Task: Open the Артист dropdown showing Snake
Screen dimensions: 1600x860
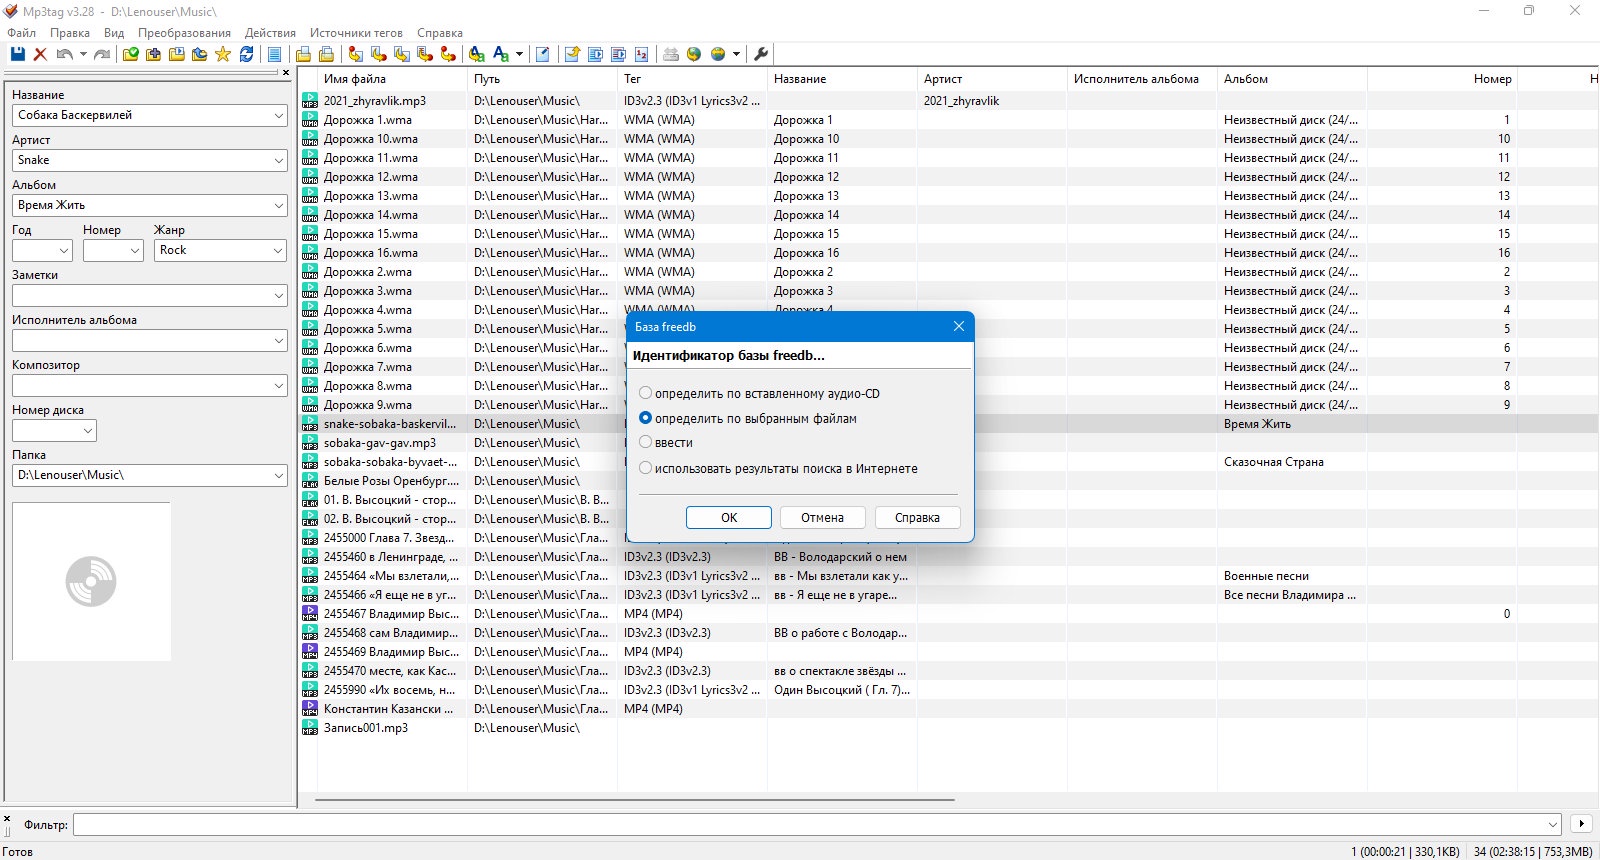Action: [x=278, y=160]
